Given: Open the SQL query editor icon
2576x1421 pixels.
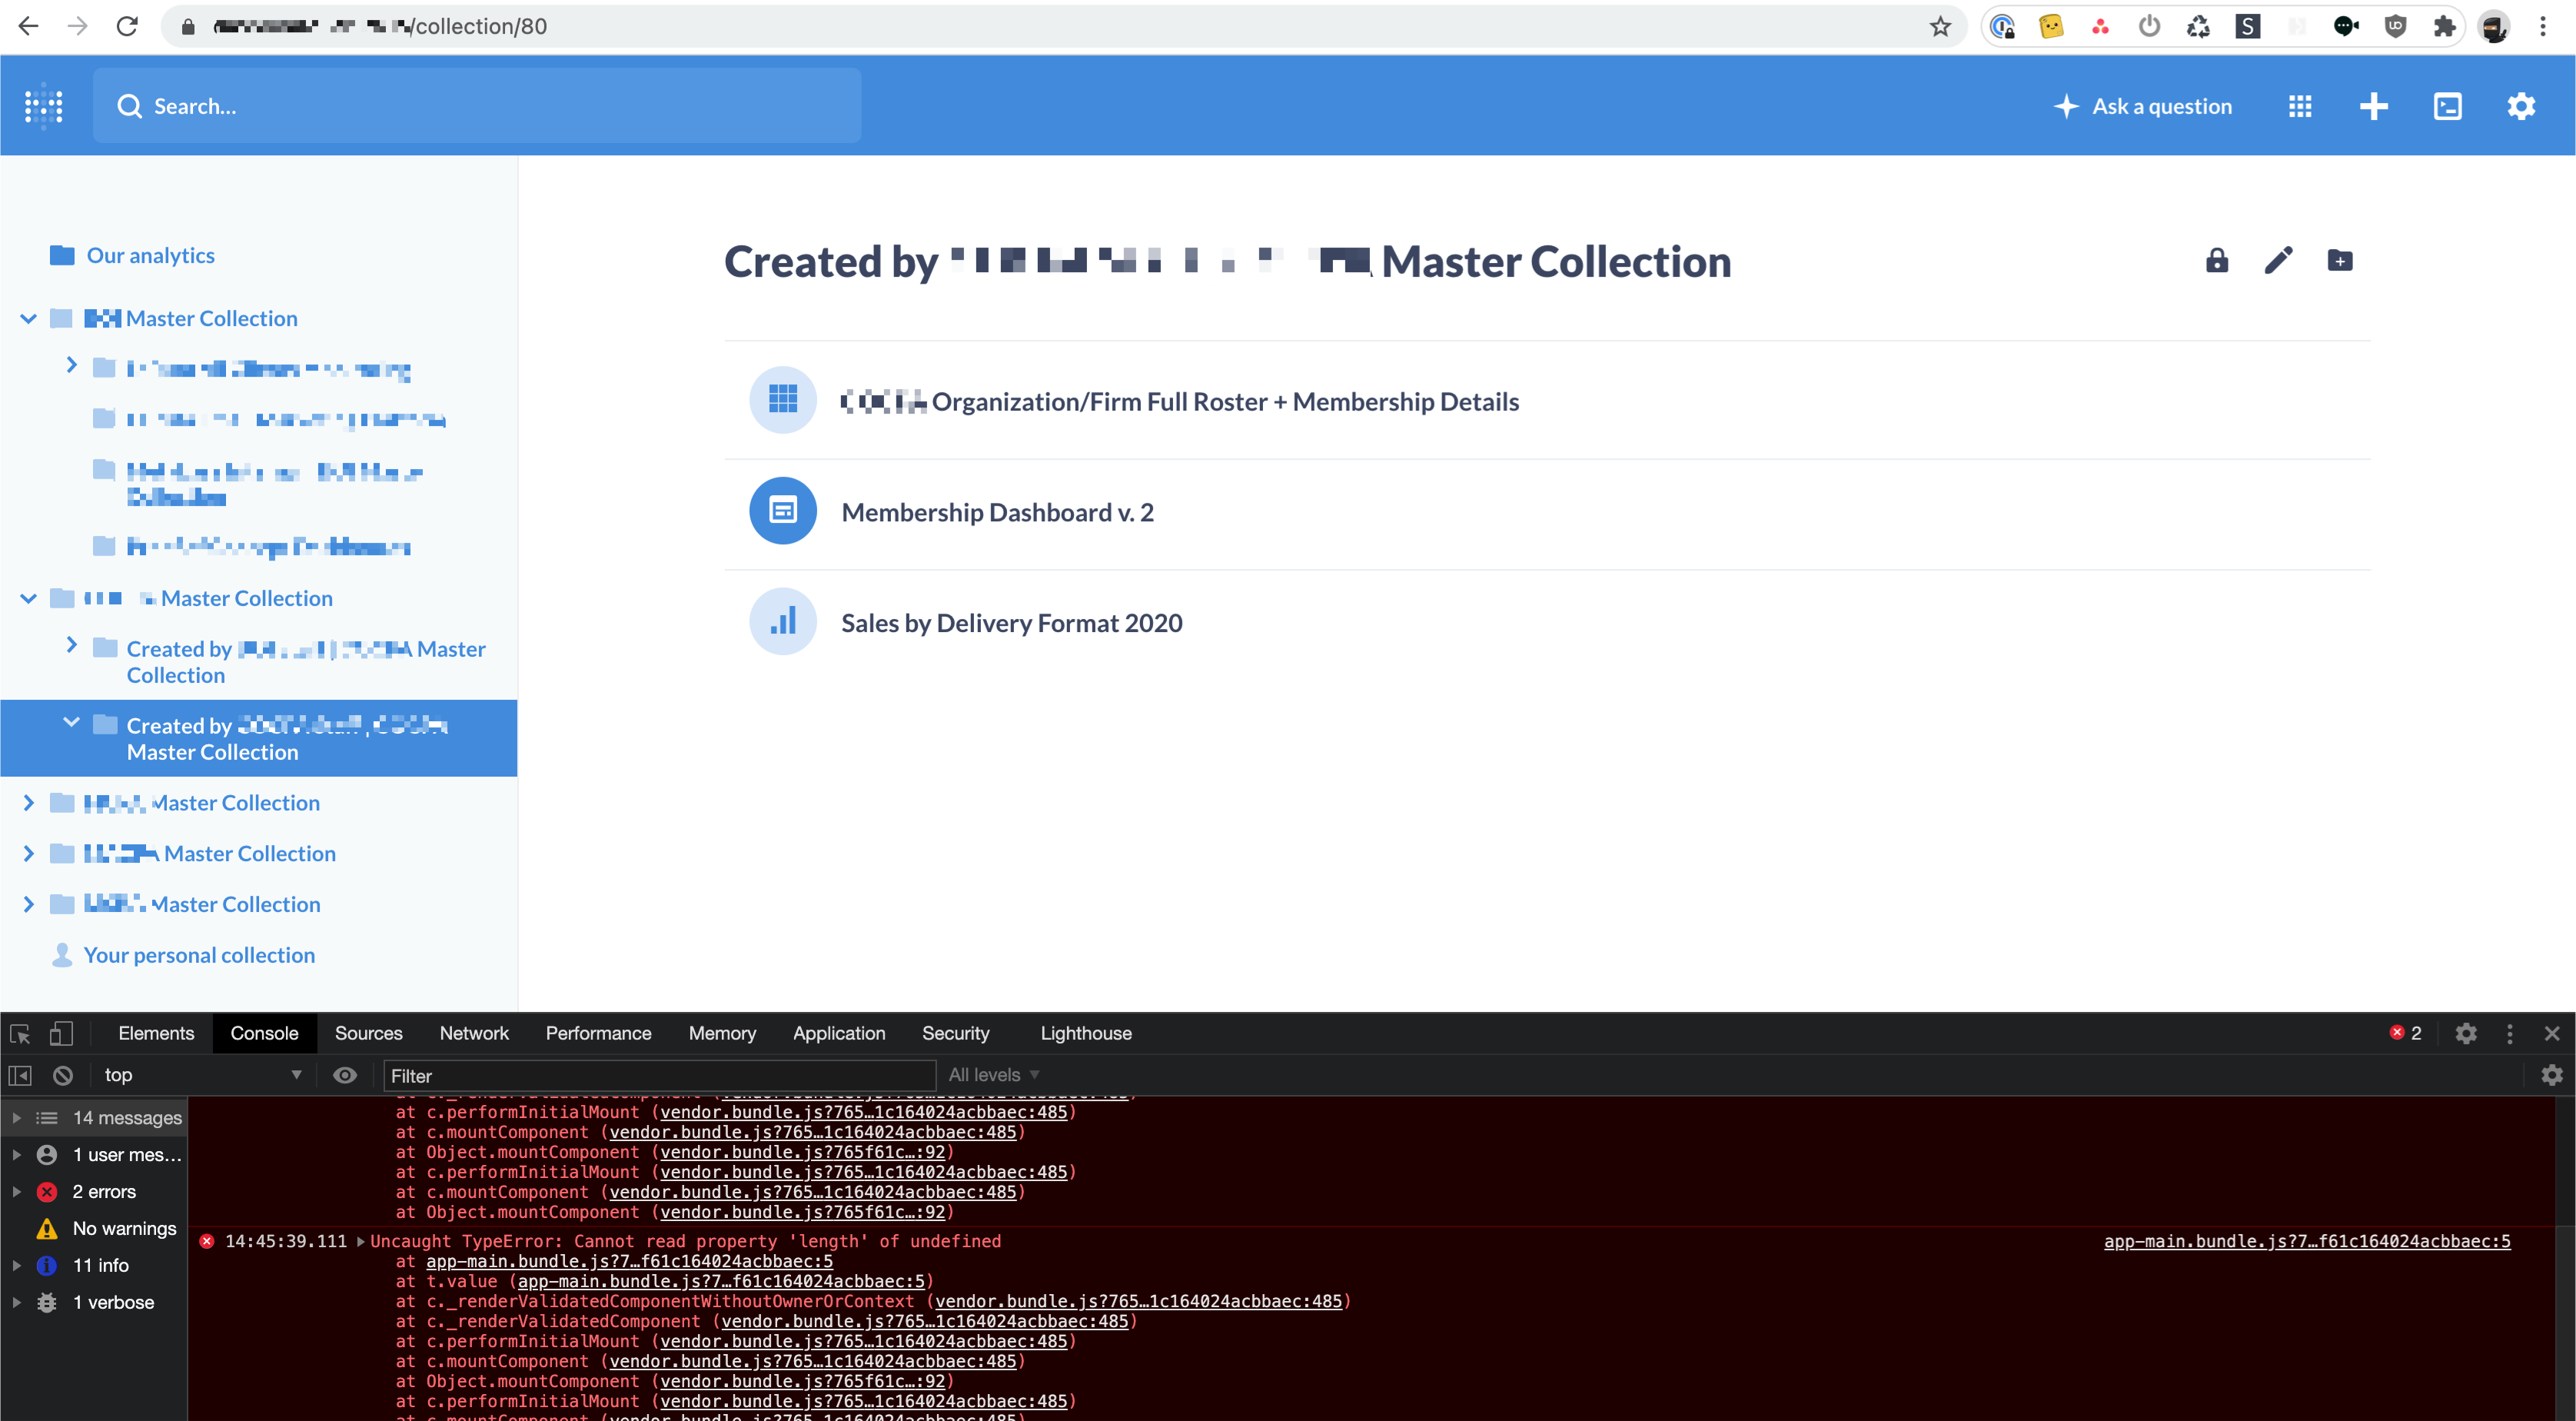Looking at the screenshot, I should (x=2448, y=106).
